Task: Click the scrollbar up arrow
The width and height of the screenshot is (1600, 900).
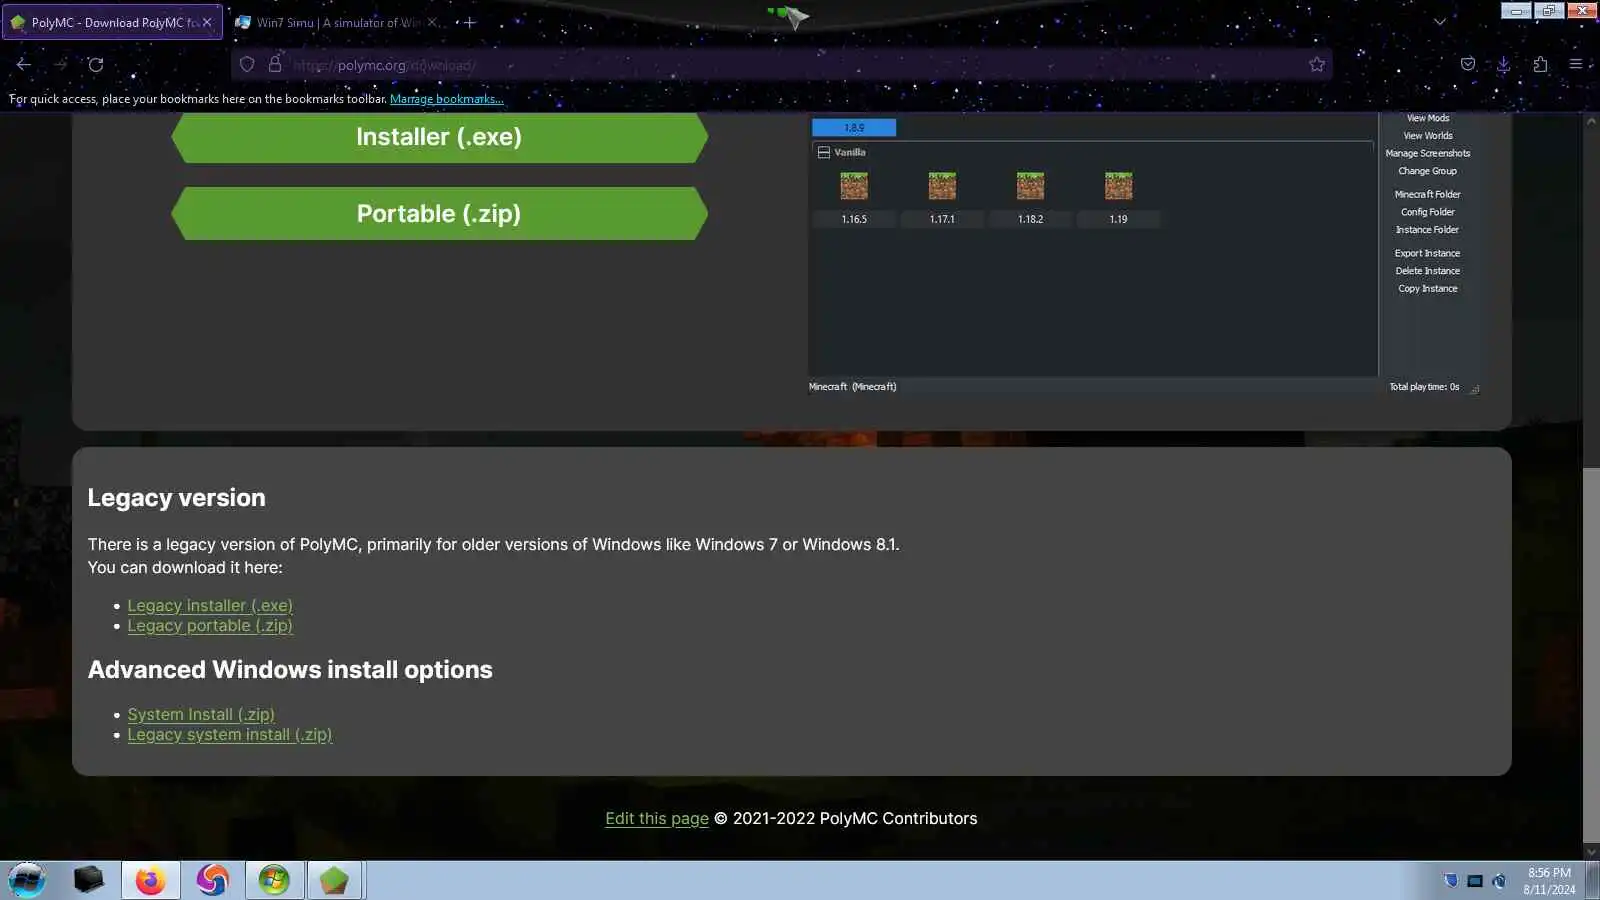Action: [x=1591, y=120]
